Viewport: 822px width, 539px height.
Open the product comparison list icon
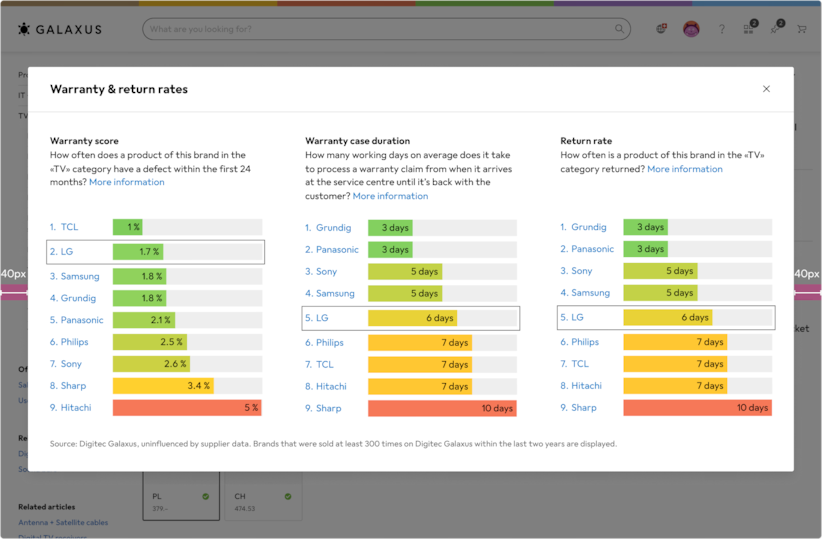coord(749,29)
